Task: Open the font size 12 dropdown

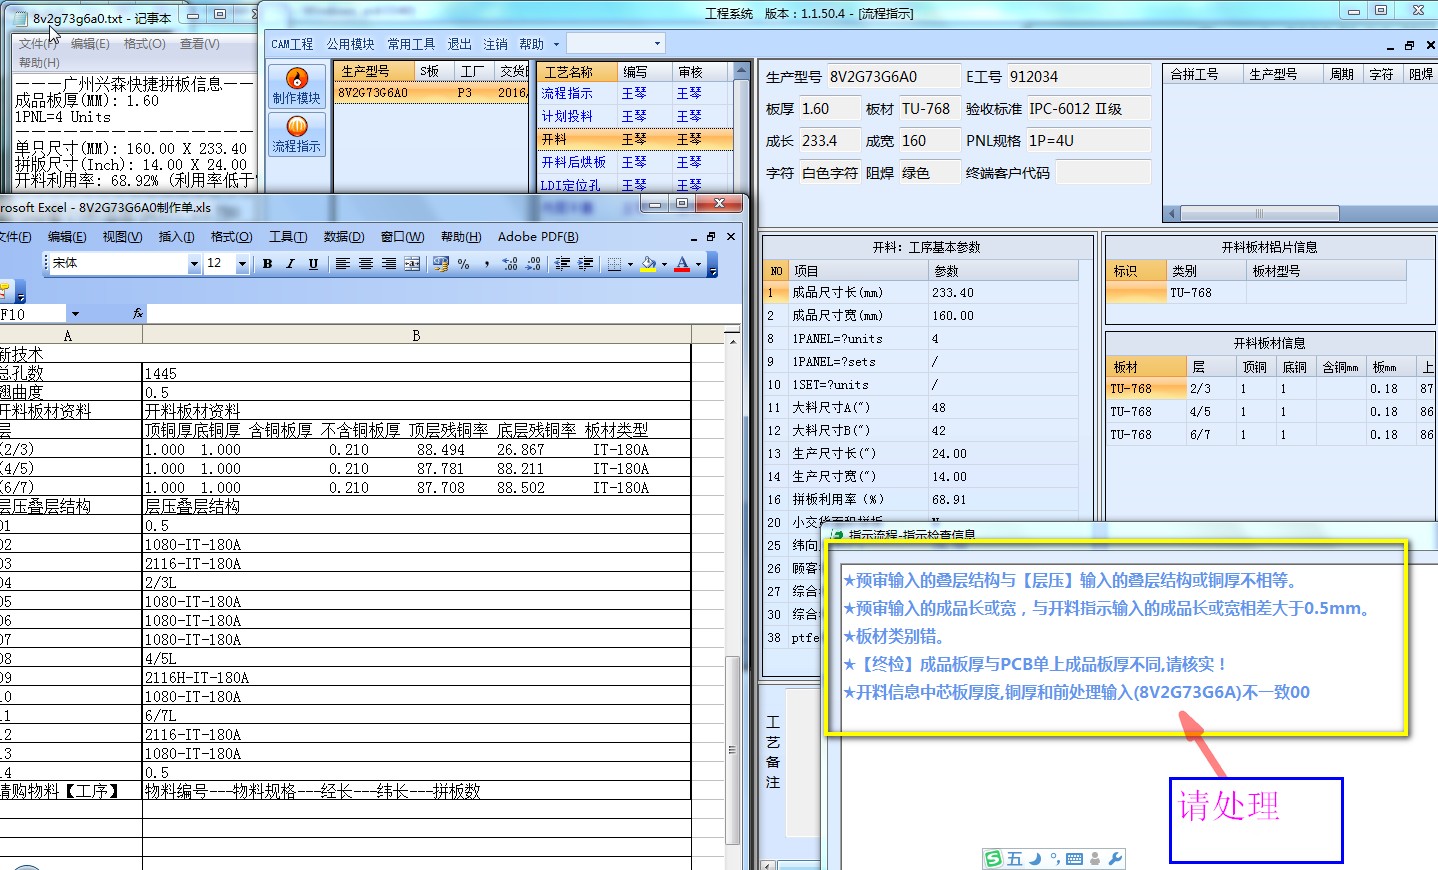Action: [x=242, y=264]
